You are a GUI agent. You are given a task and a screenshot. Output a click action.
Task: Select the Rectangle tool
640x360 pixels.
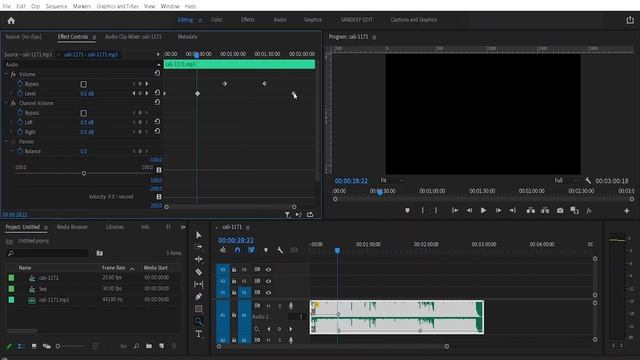tap(198, 309)
